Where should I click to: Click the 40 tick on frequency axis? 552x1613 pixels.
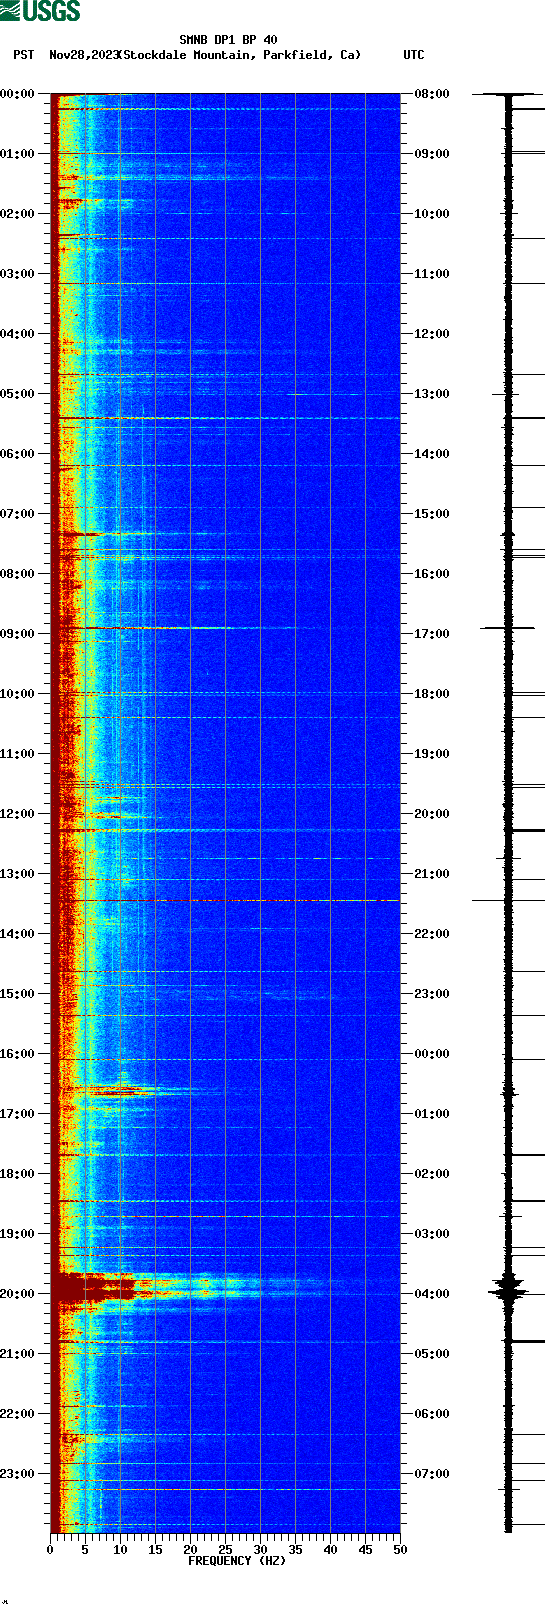click(x=330, y=1550)
